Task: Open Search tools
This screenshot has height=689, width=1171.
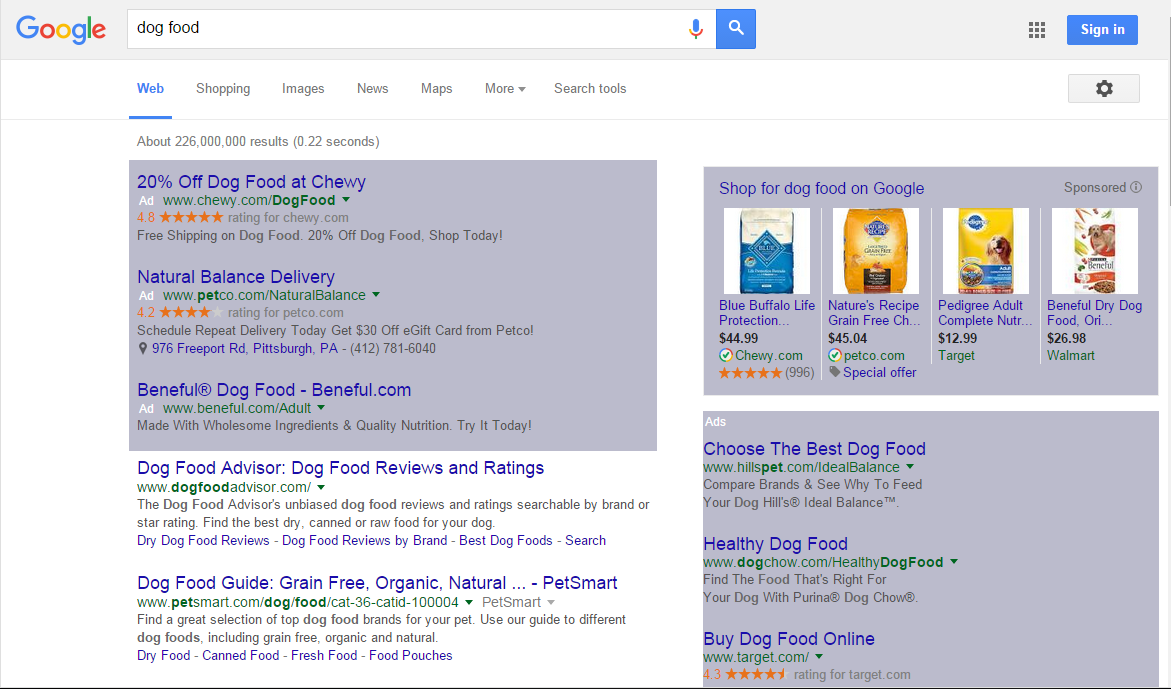Action: coord(590,89)
